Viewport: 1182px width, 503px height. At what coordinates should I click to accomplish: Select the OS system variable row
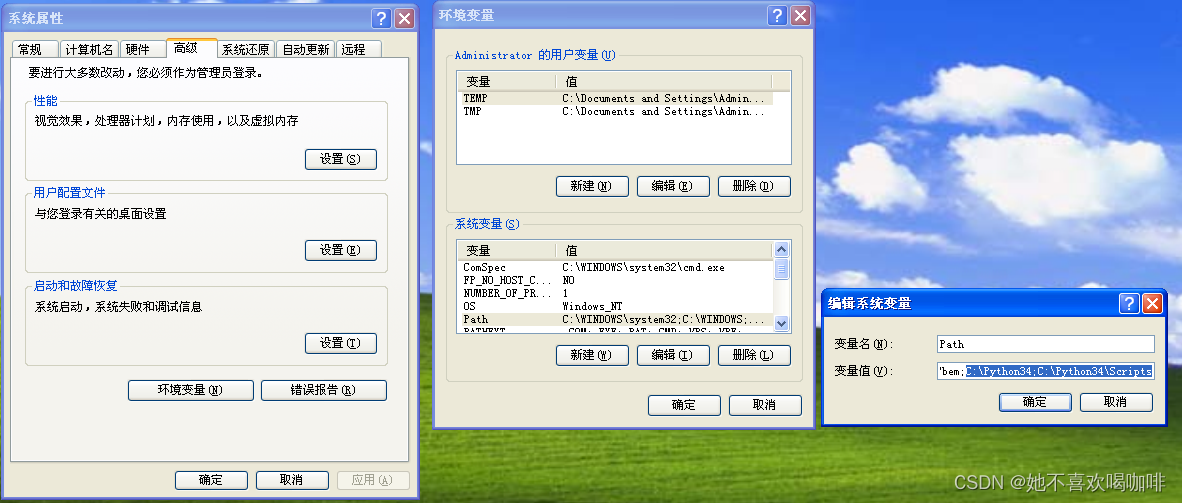pos(616,306)
